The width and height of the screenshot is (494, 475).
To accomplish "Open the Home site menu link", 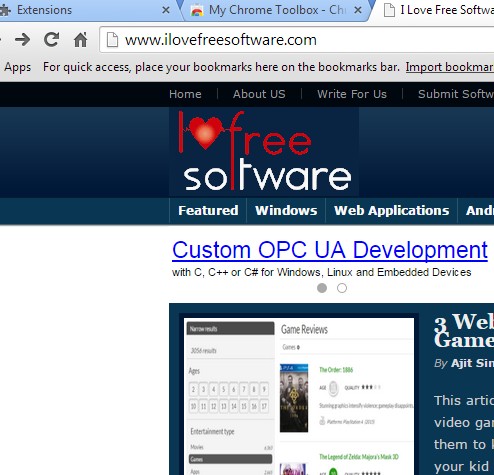I will click(185, 94).
